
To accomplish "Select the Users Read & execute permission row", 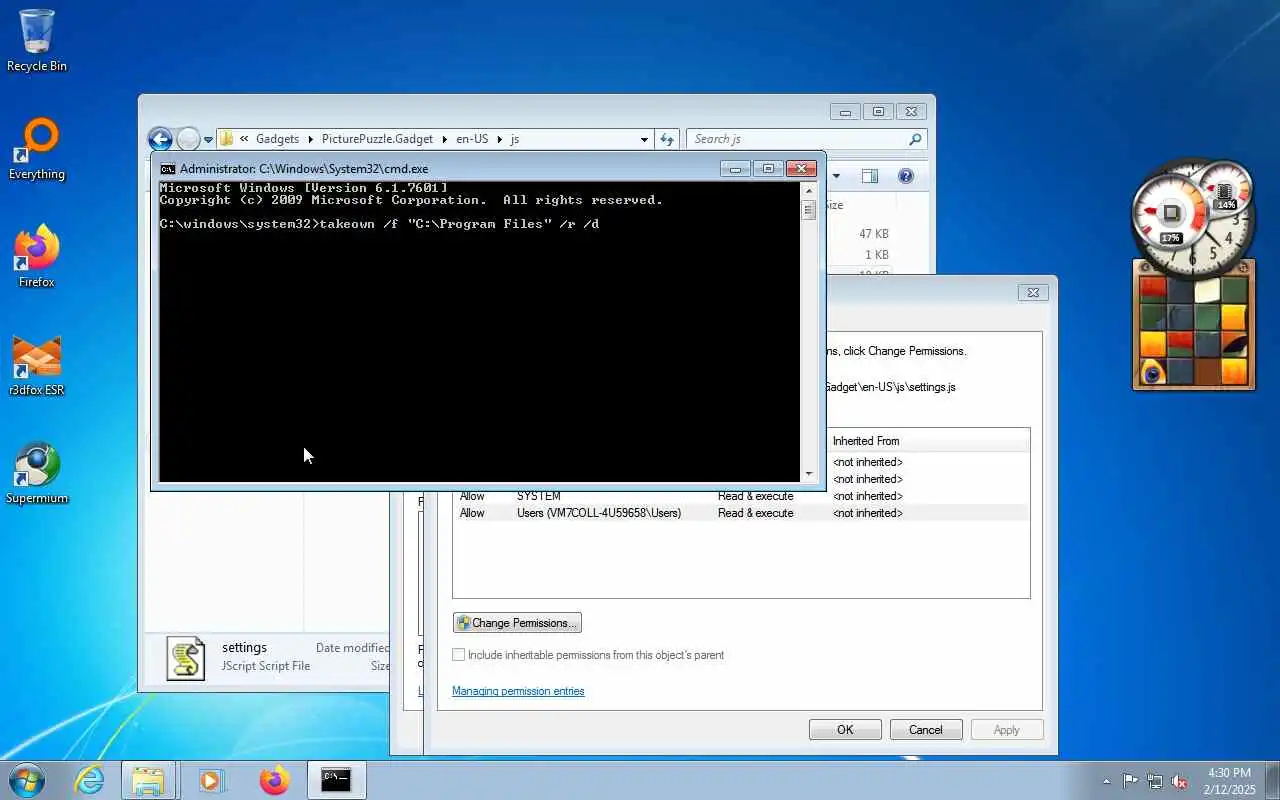I will pyautogui.click(x=741, y=513).
